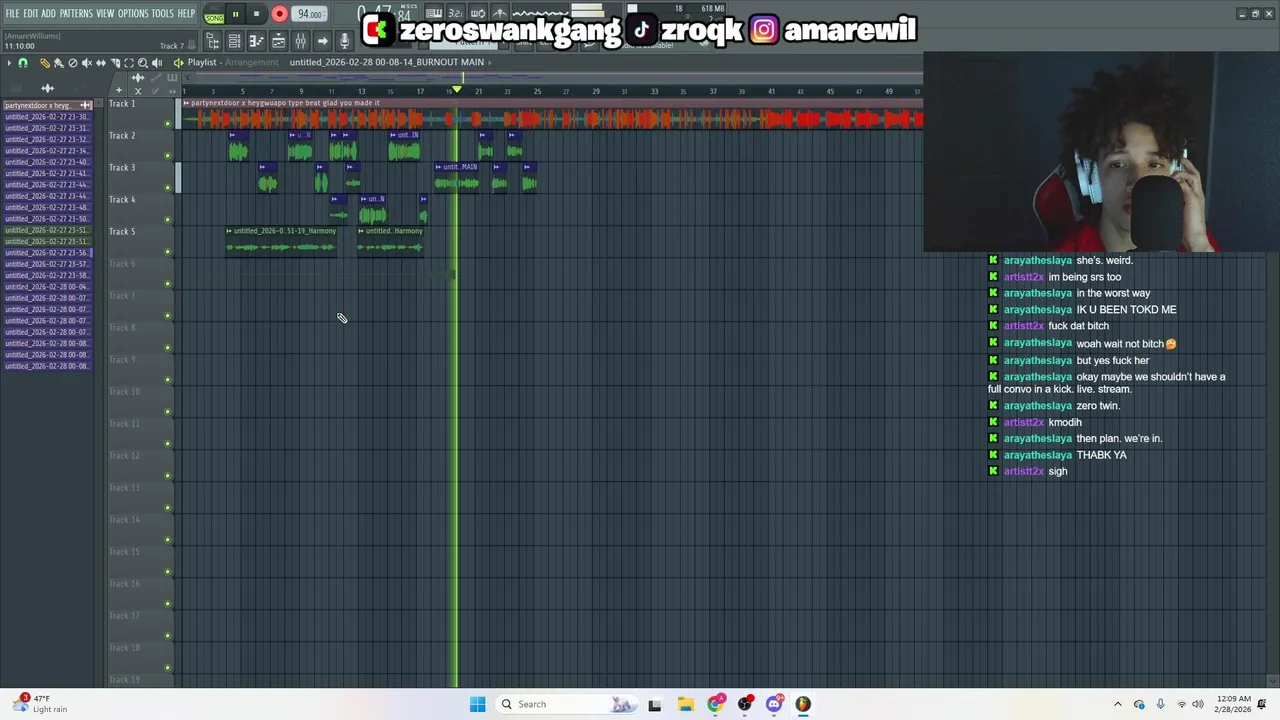Mute Track 1 via its green light

click(x=168, y=124)
